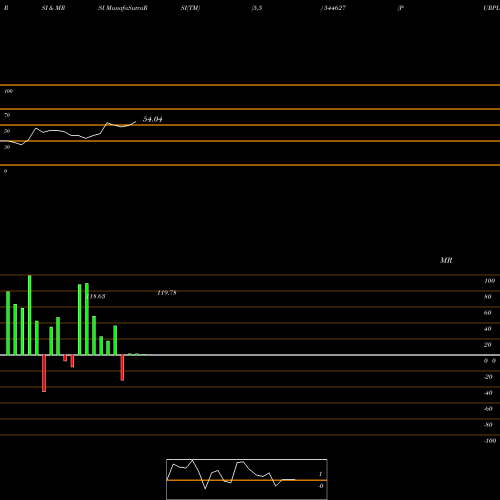
Task: Click the -20 label on MR axis
Action: [x=488, y=377]
